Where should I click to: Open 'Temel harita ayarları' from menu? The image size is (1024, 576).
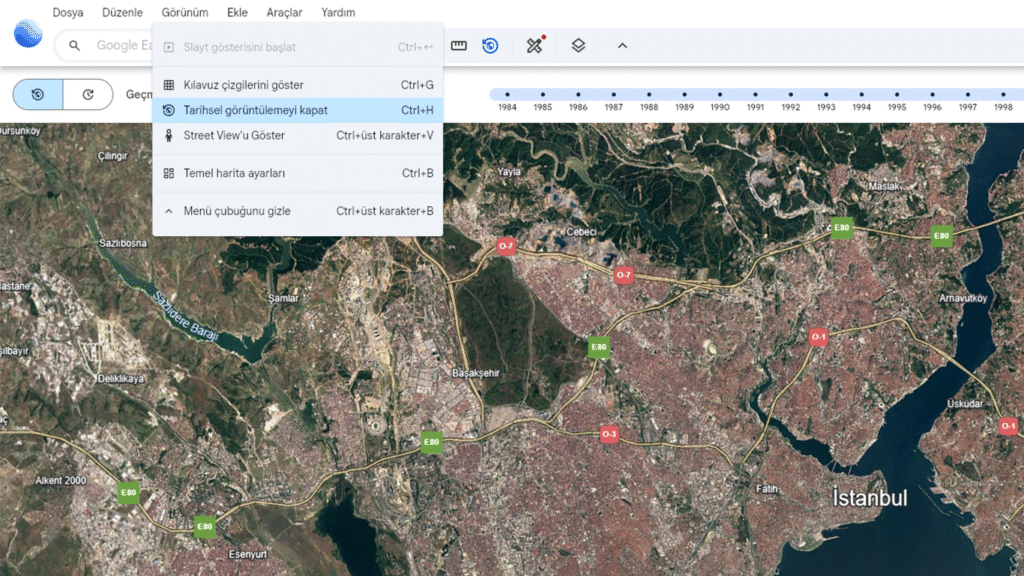pyautogui.click(x=234, y=173)
